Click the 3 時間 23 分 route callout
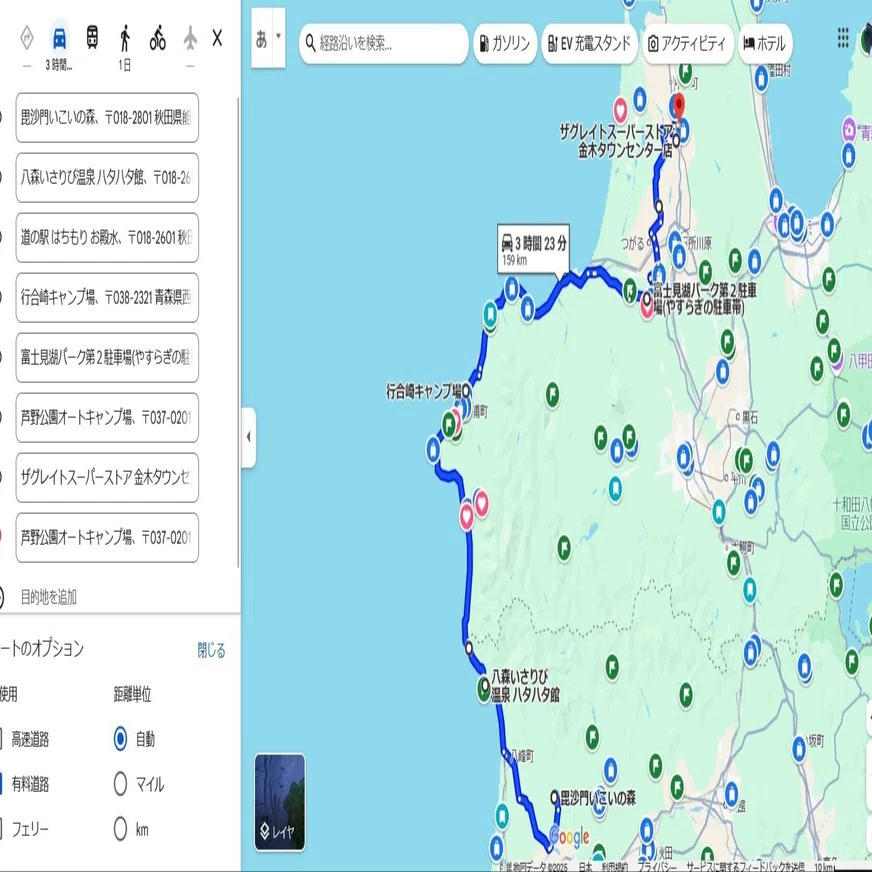 pyautogui.click(x=533, y=249)
